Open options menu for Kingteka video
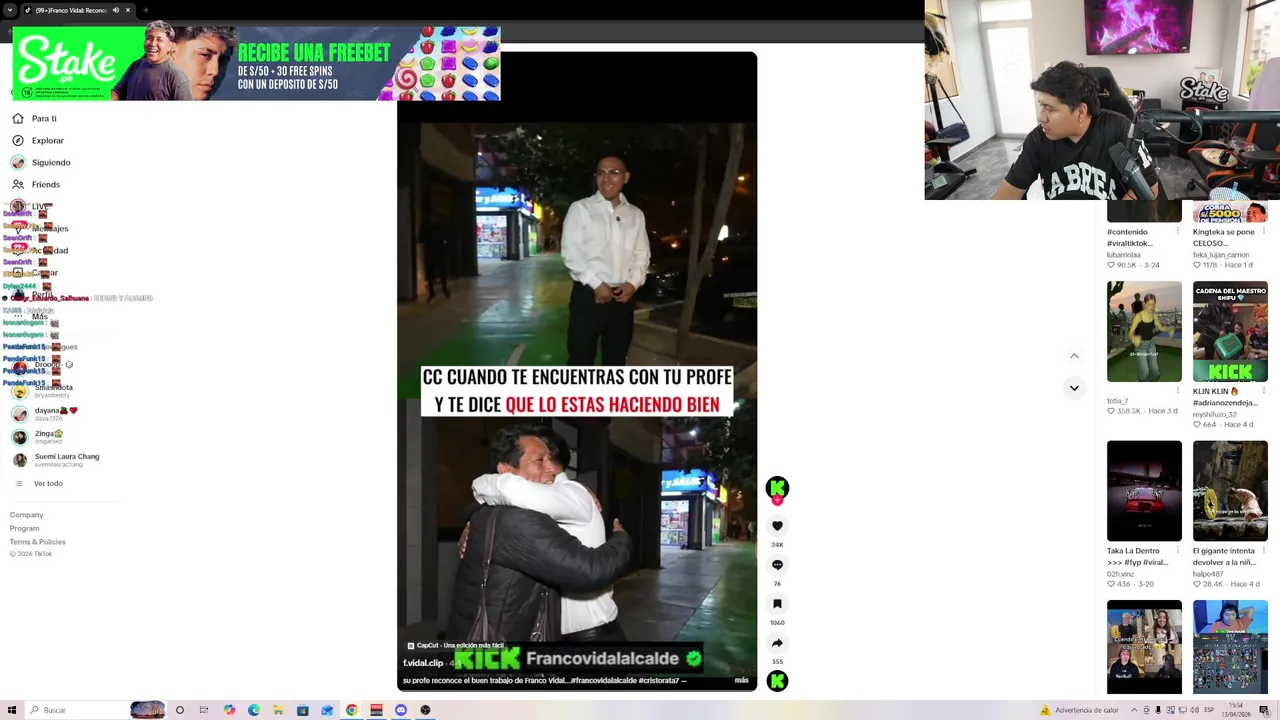Viewport: 1280px width, 720px height. (x=1264, y=232)
